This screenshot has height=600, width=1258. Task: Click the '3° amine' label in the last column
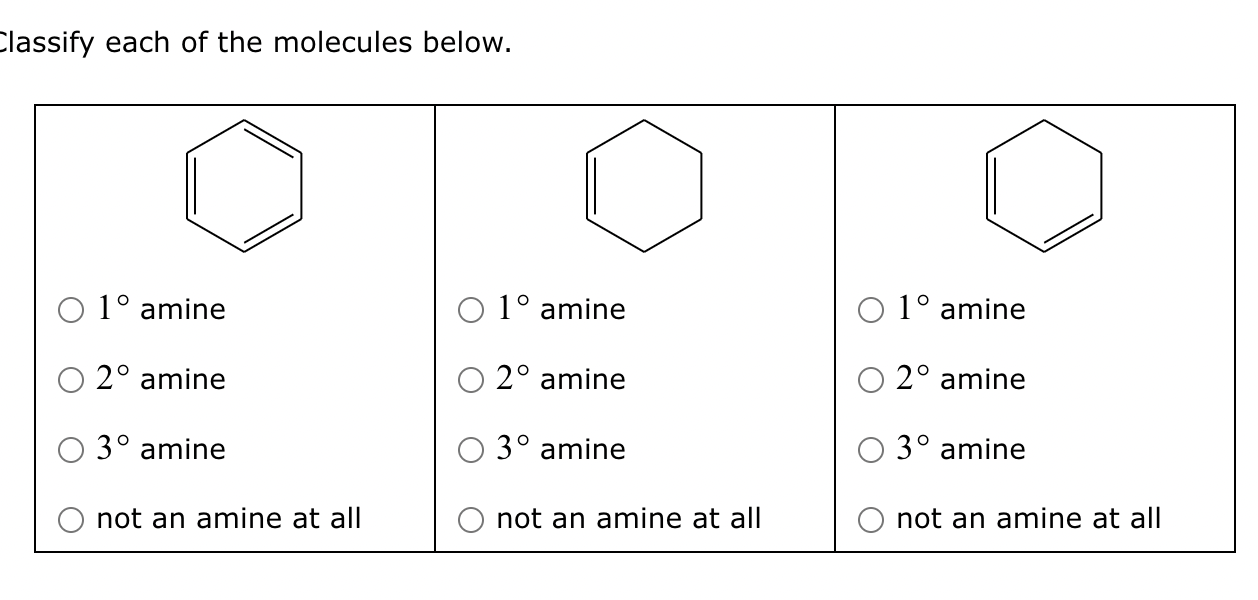tap(960, 449)
